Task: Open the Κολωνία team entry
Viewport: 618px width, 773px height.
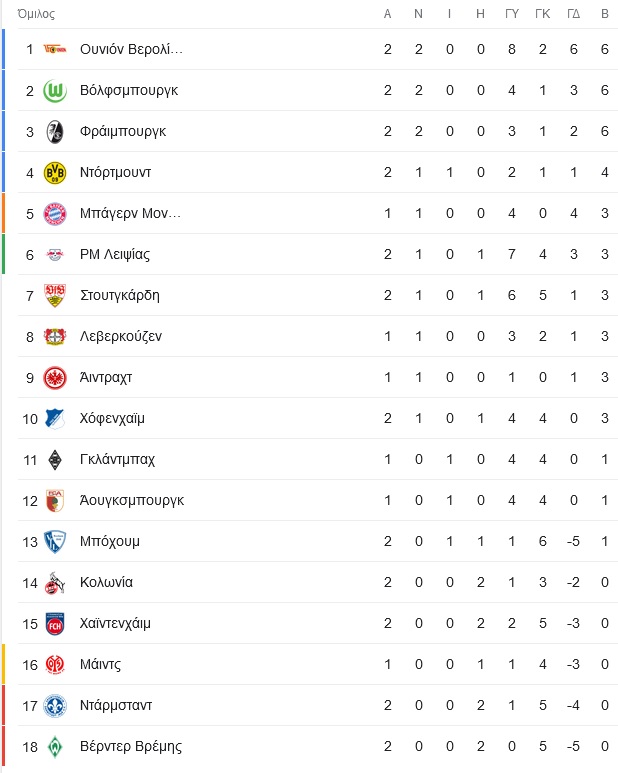Action: coord(317,582)
